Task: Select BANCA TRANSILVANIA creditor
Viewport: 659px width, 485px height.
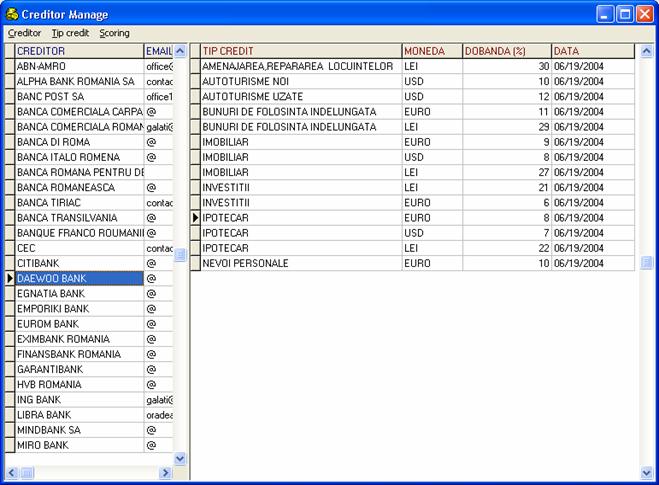Action: (x=79, y=218)
